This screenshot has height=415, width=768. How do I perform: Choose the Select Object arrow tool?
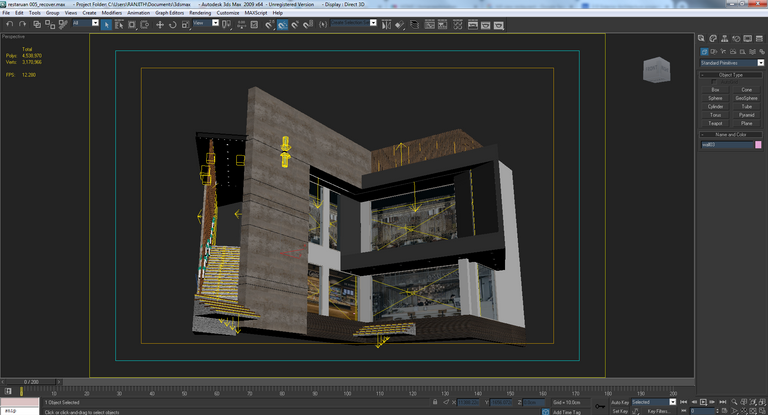point(106,24)
